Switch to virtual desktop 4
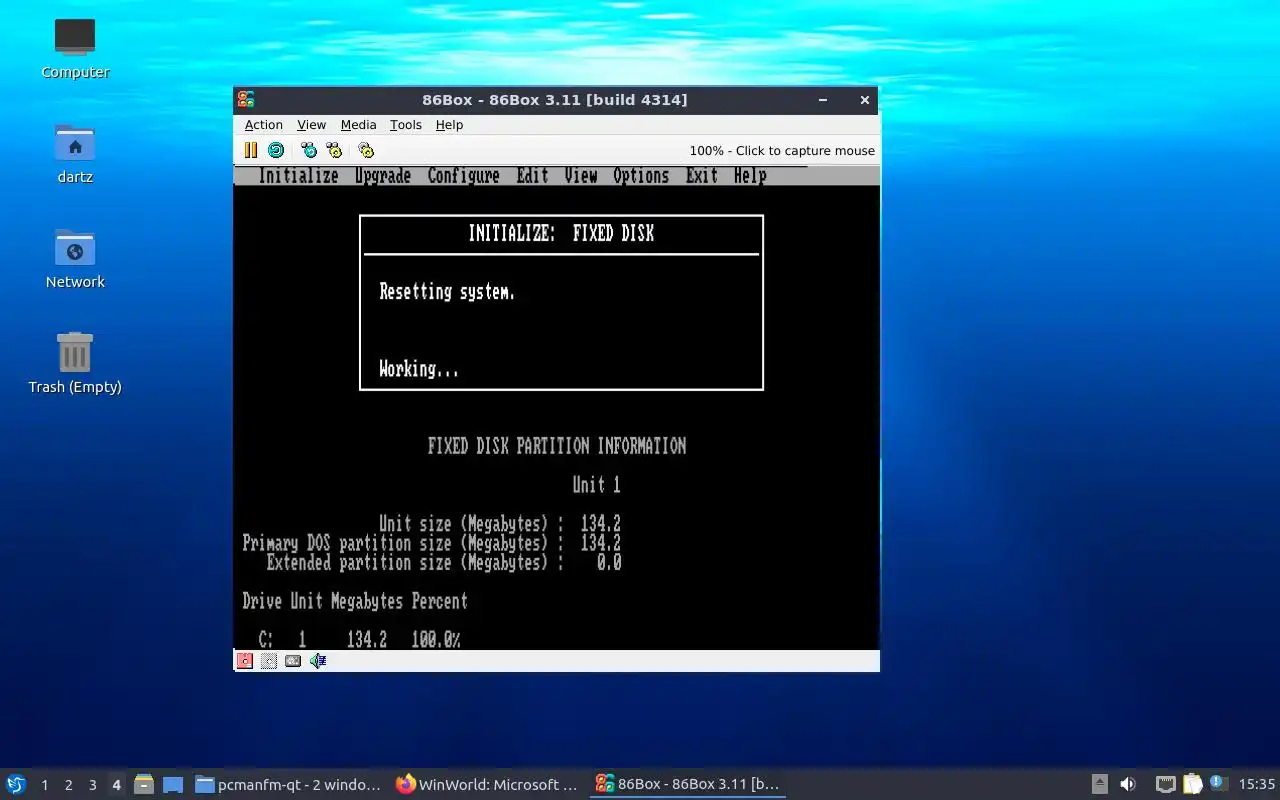 coord(116,785)
